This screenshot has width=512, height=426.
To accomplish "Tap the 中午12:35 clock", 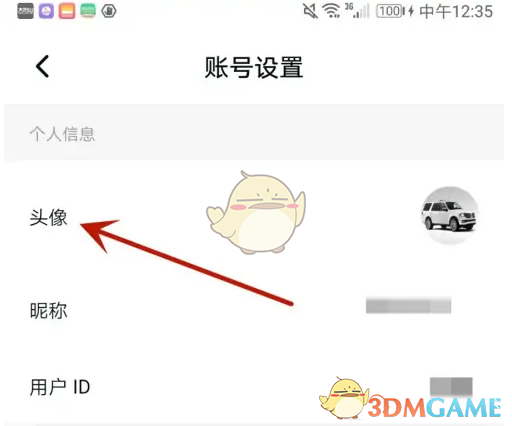I will [456, 11].
